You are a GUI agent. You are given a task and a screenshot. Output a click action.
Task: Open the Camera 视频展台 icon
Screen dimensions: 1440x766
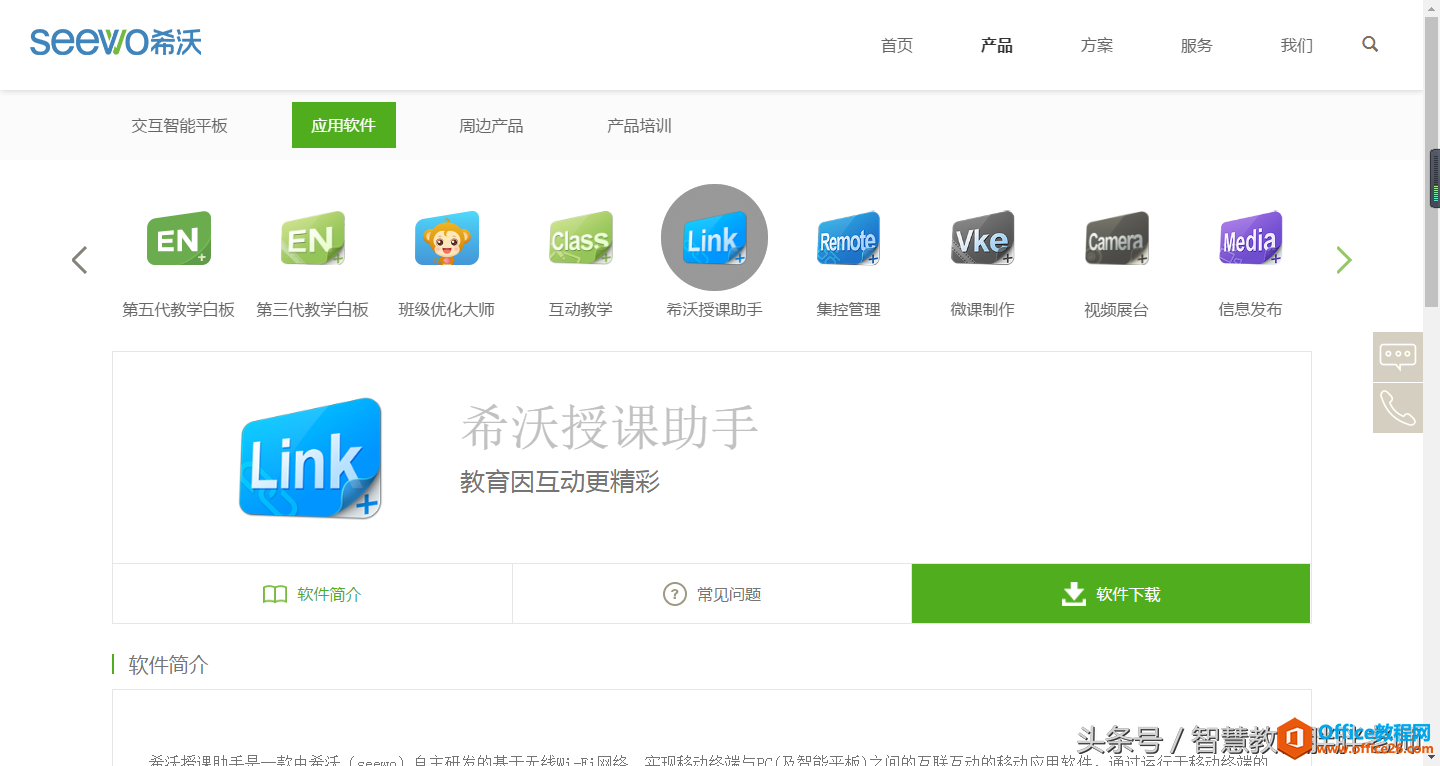point(1117,238)
